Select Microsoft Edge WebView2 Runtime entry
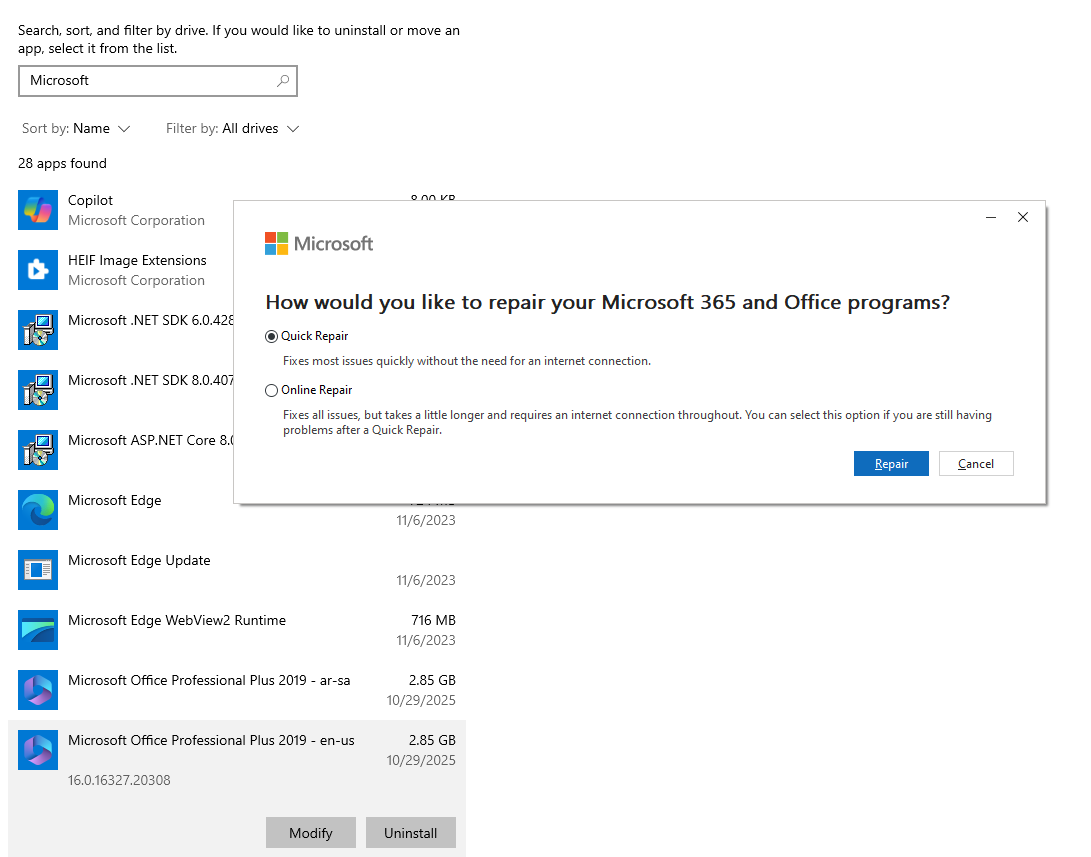Screen dimensions: 1091x857 click(x=177, y=620)
